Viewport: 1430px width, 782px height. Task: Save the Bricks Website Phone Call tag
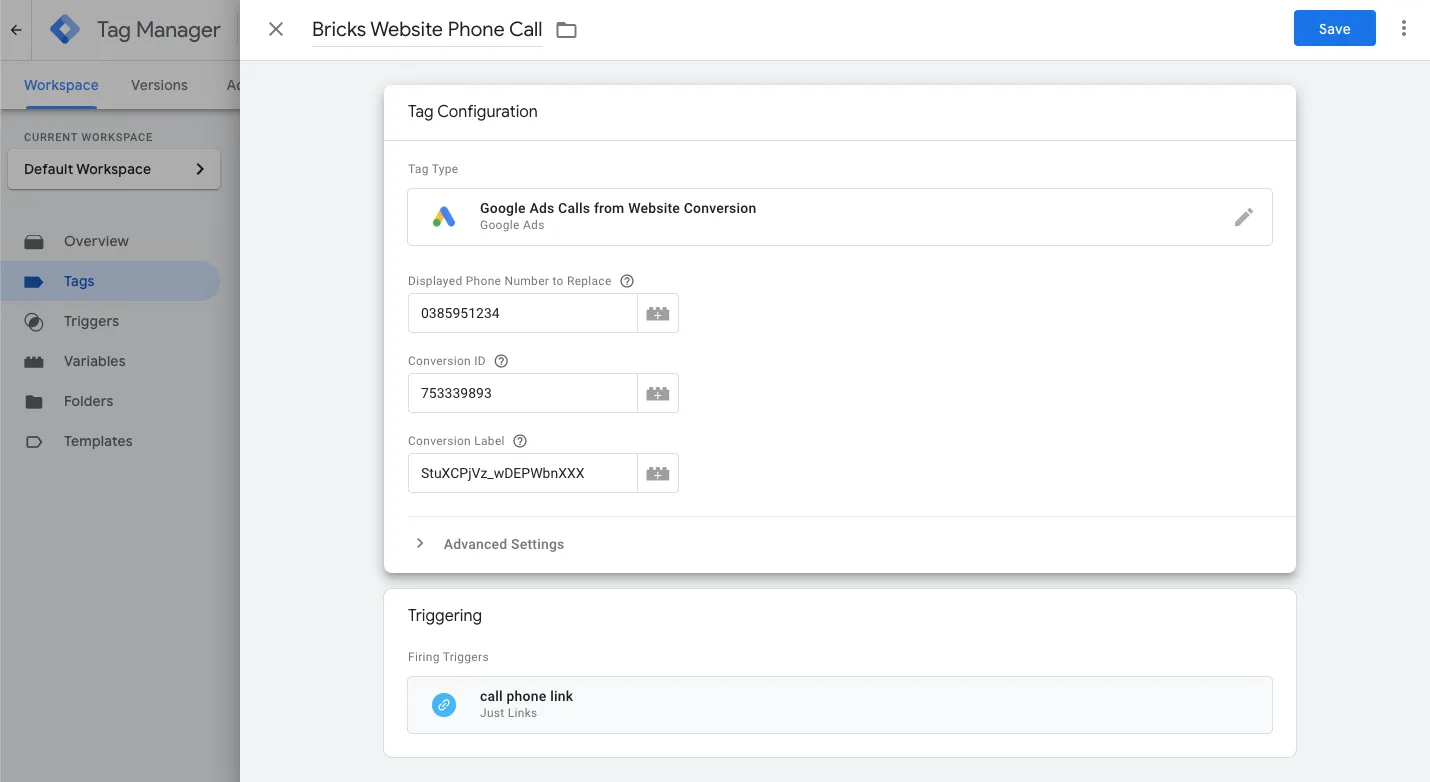click(x=1334, y=28)
